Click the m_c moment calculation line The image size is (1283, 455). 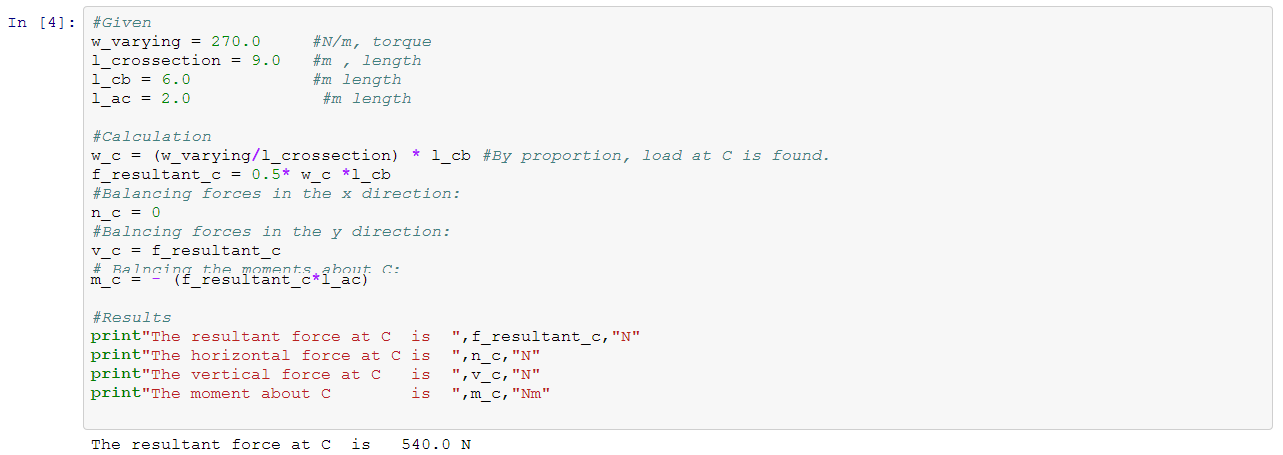(x=229, y=281)
